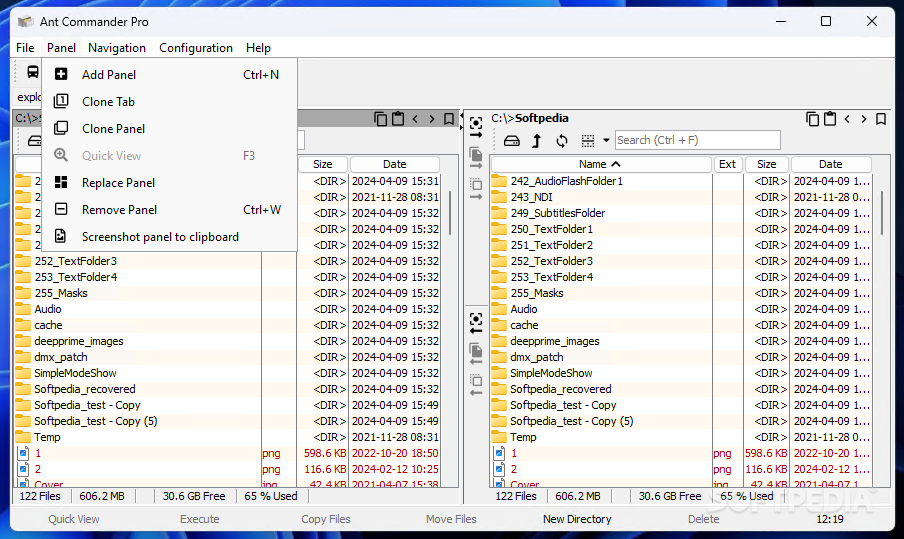Viewport: 904px width, 539px height.
Task: Click the Clone Panel icon in menu
Action: tap(61, 128)
